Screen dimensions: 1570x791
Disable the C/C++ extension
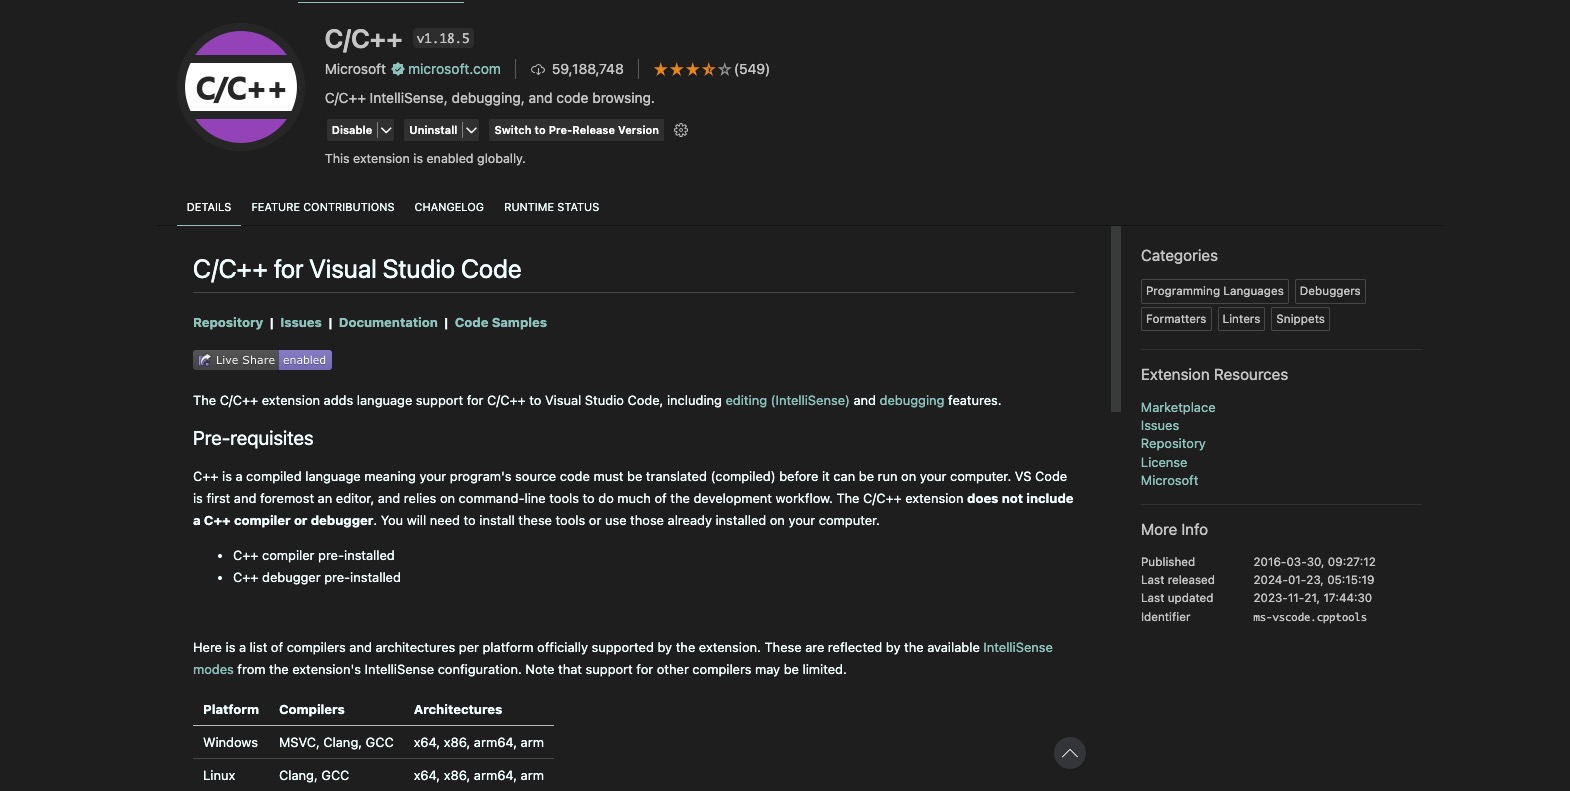351,130
